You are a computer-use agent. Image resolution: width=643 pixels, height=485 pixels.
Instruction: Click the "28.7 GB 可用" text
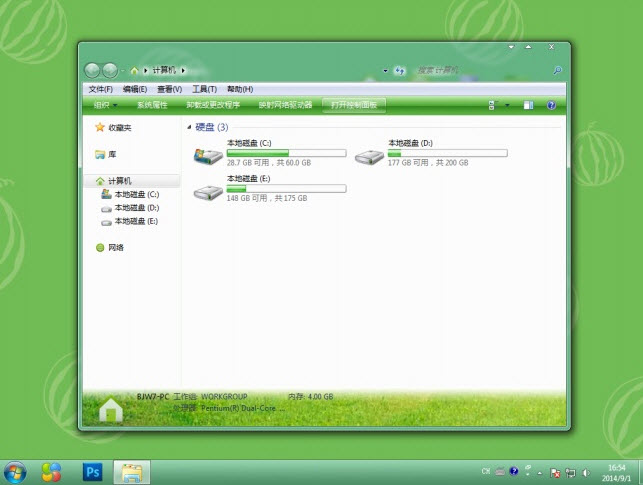point(248,163)
